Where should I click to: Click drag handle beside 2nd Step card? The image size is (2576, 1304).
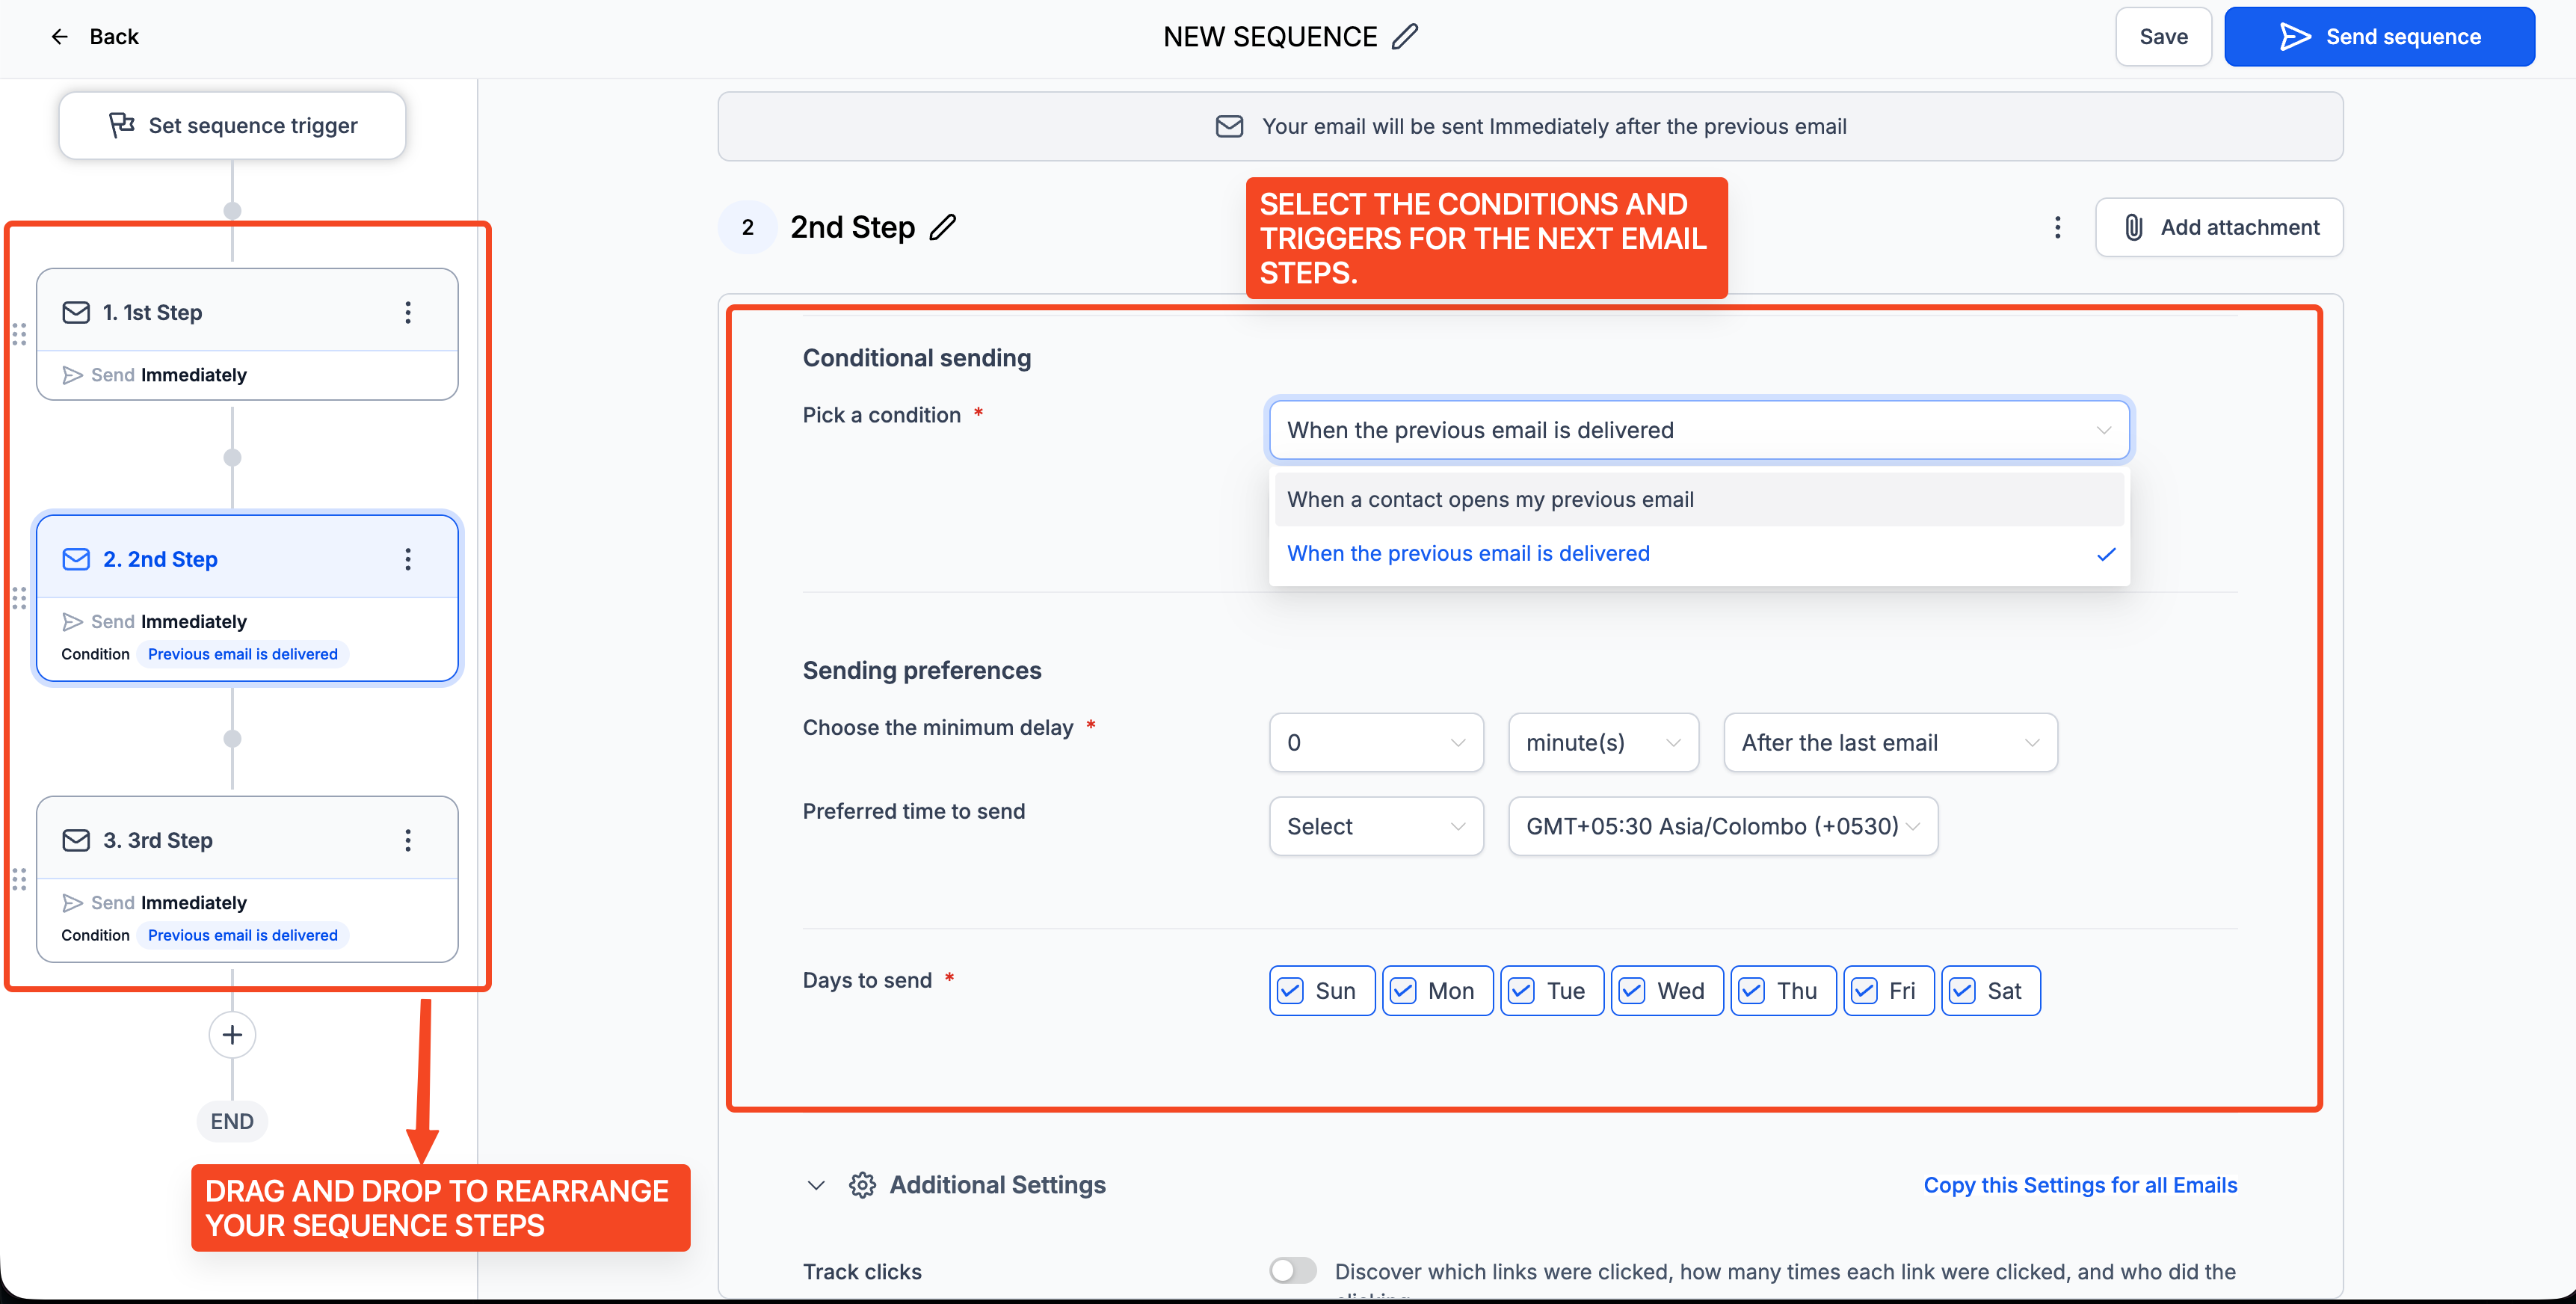(x=19, y=599)
